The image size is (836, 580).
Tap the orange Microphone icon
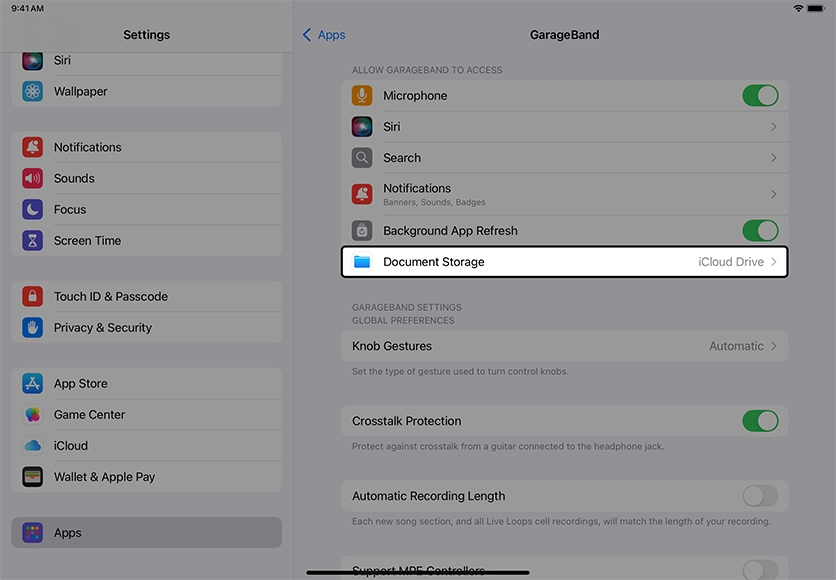(362, 96)
